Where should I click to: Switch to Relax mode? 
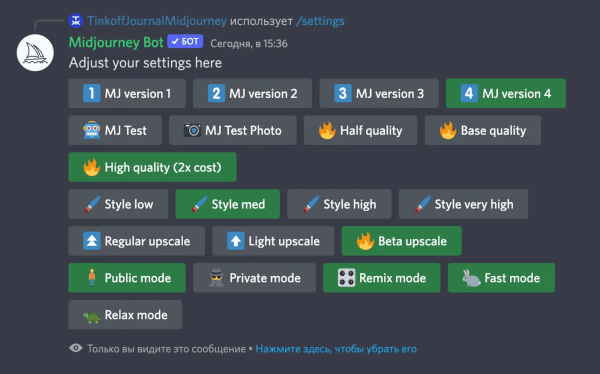[125, 315]
